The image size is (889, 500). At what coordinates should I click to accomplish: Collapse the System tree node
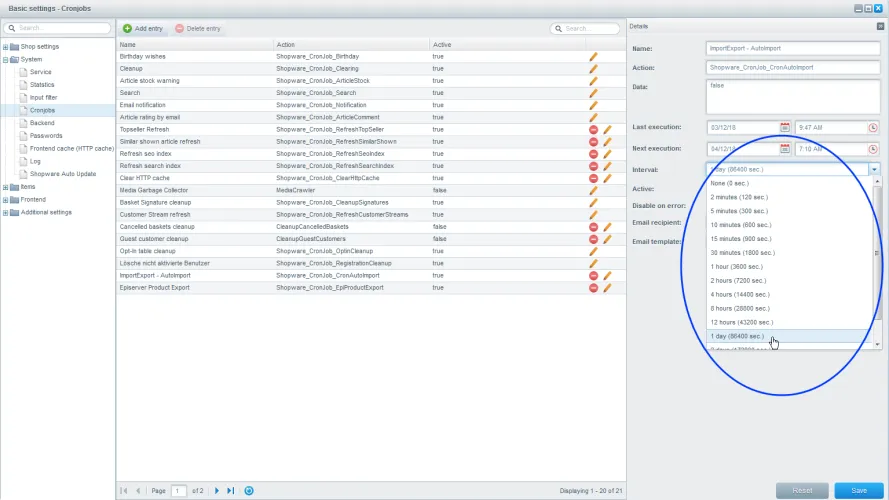pos(6,60)
